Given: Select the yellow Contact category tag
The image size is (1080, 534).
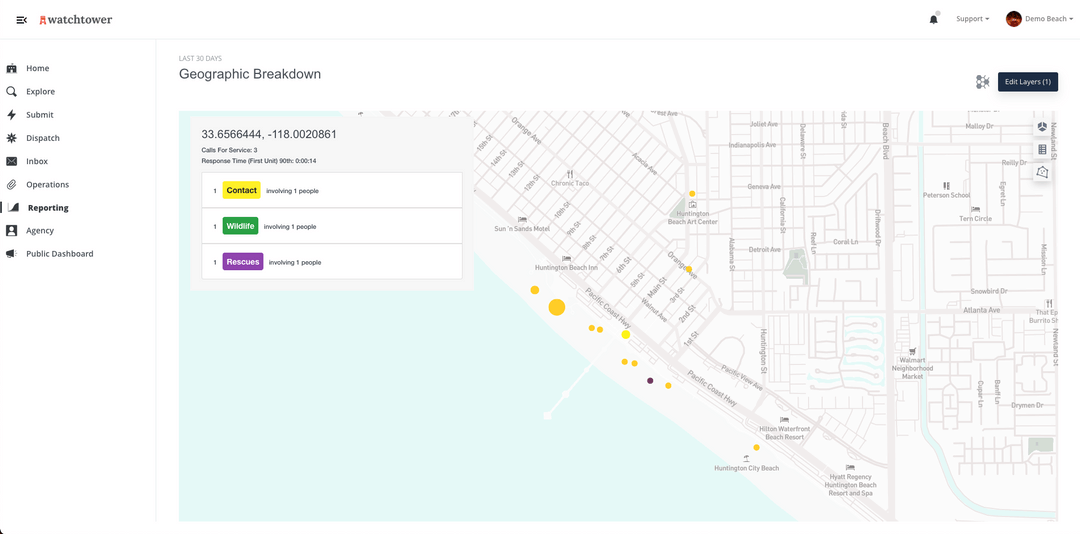Looking at the screenshot, I should [x=241, y=190].
